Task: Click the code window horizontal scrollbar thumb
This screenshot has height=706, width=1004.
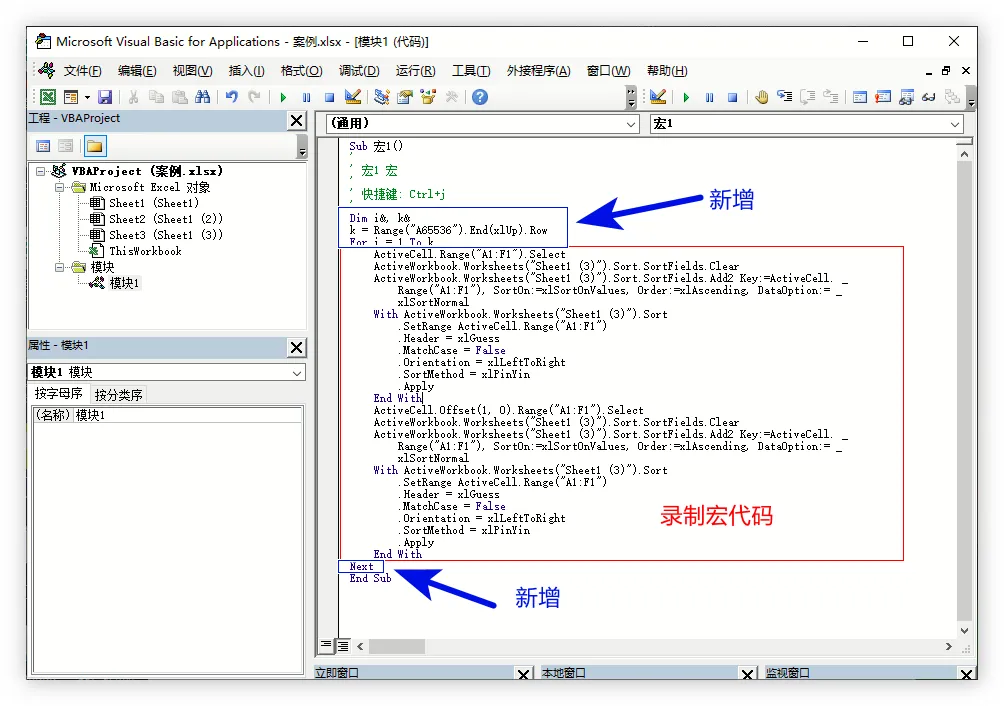Action: [397, 646]
